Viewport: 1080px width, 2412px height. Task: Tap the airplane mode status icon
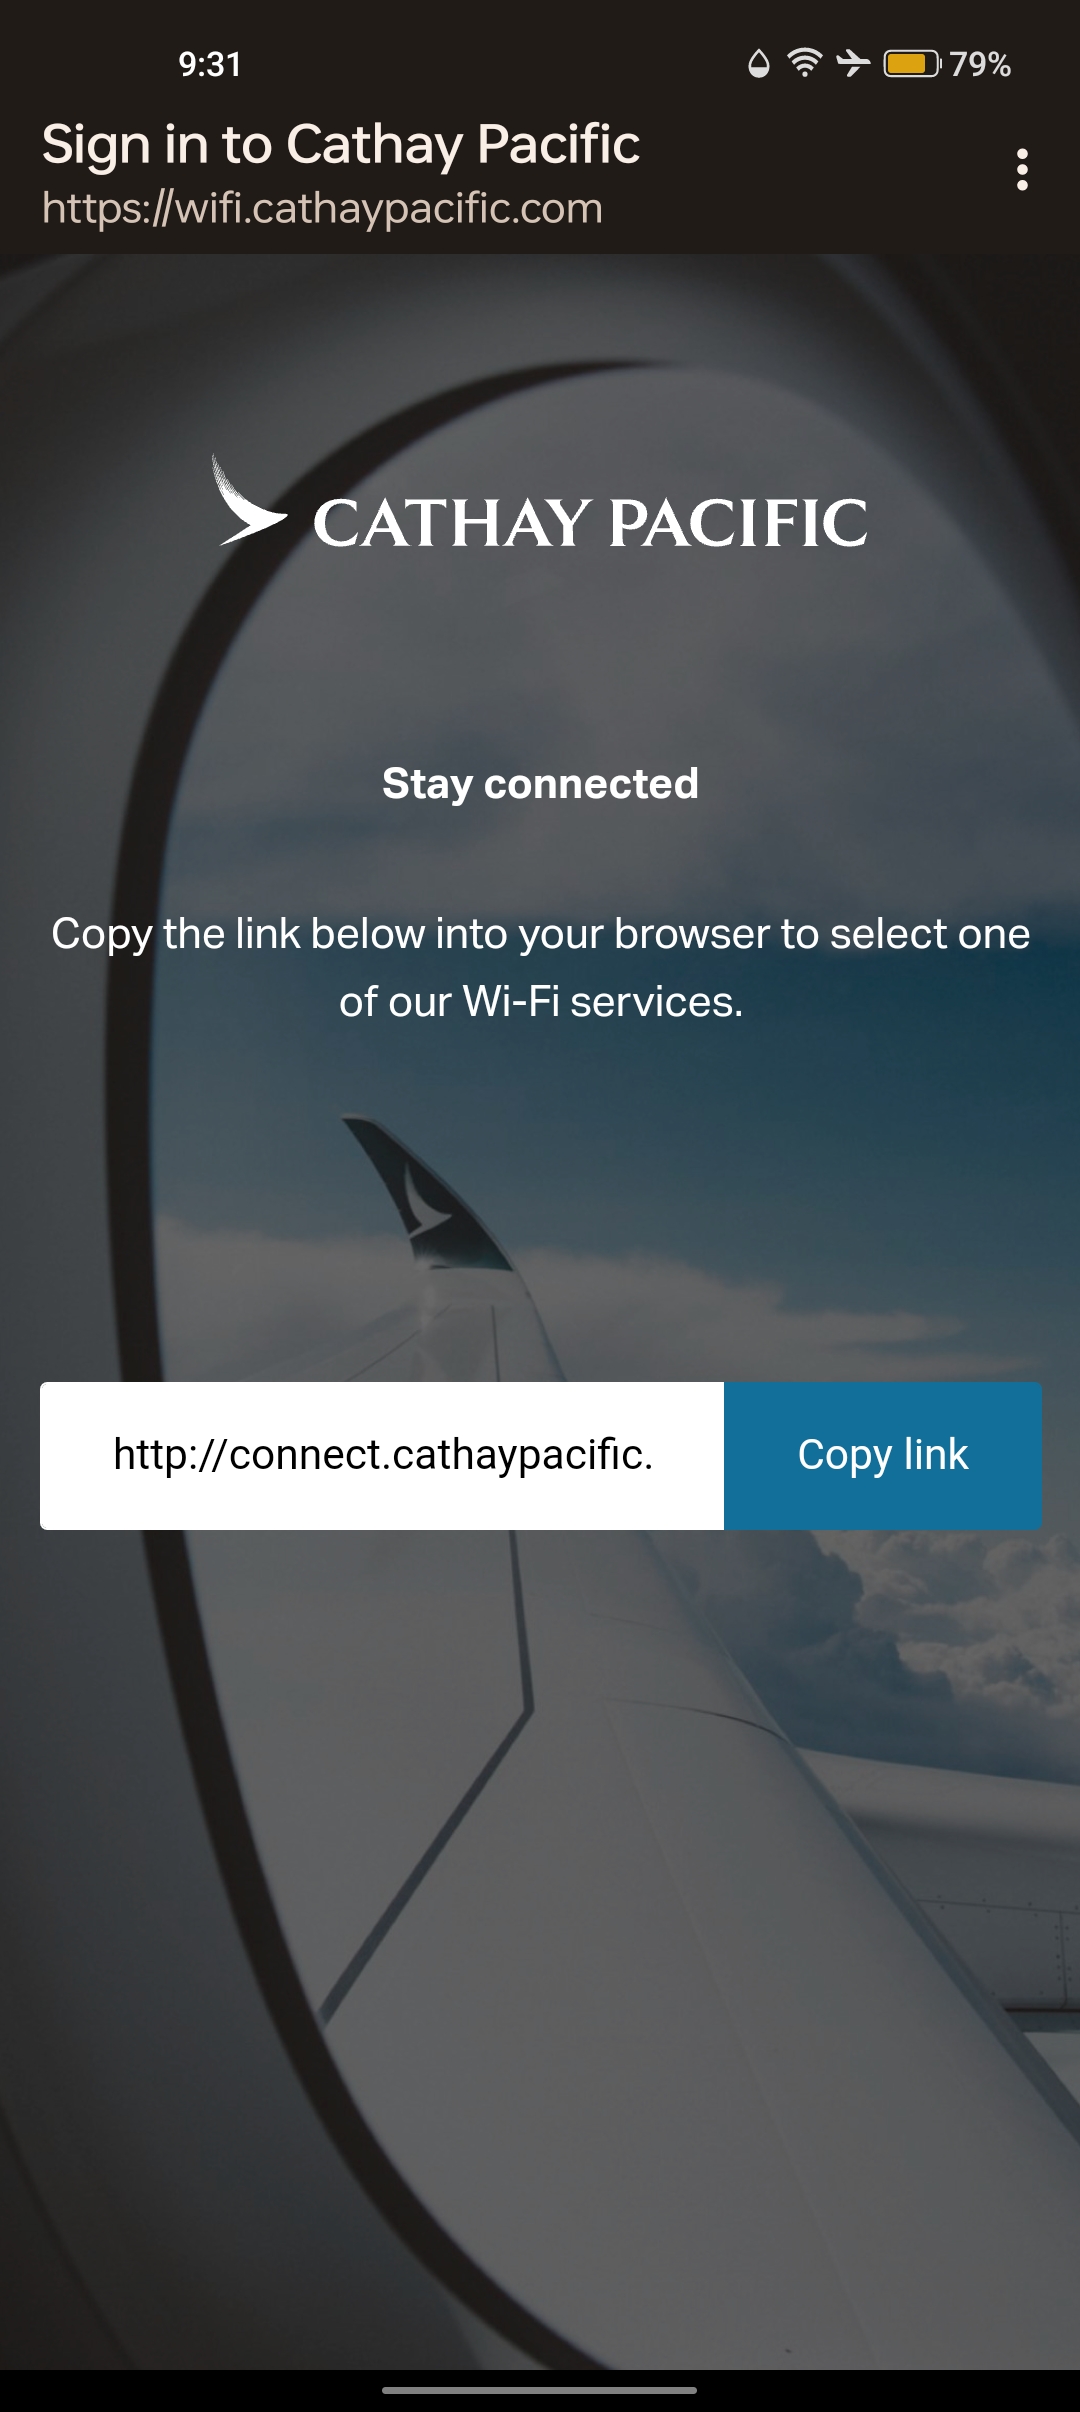(x=853, y=63)
